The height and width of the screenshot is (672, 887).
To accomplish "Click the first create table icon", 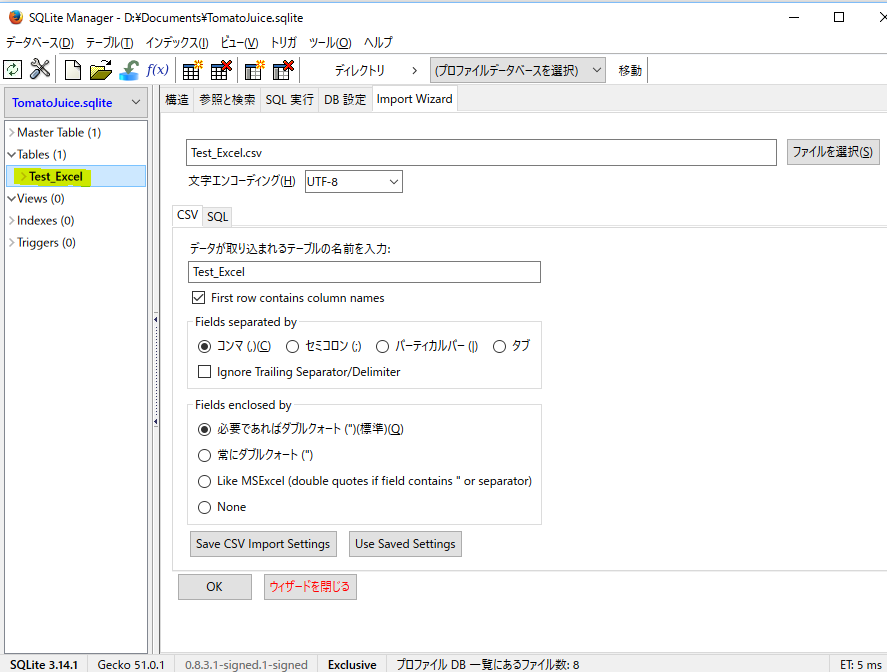I will (192, 70).
